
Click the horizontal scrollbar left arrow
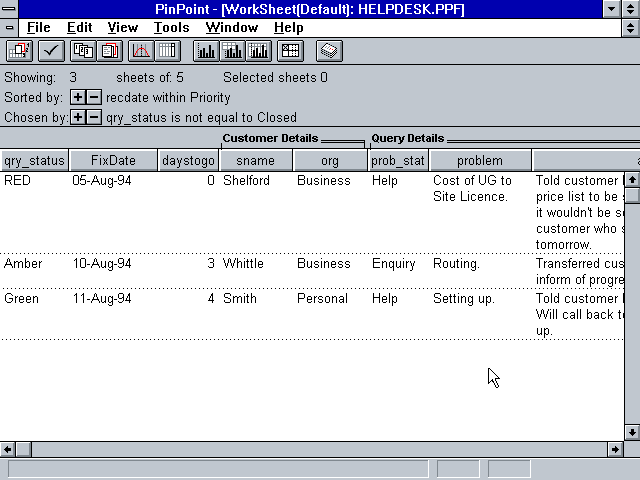[x=7, y=449]
